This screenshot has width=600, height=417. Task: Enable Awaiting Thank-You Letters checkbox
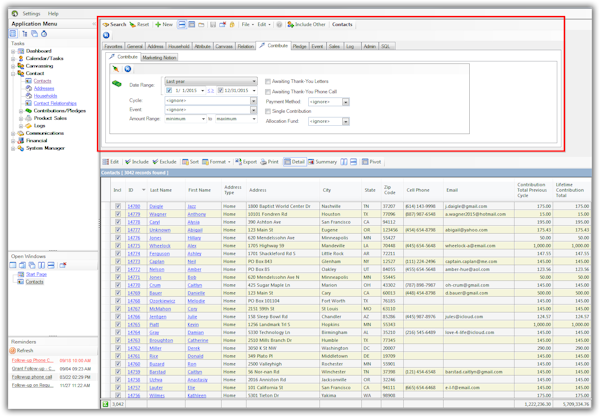(269, 82)
